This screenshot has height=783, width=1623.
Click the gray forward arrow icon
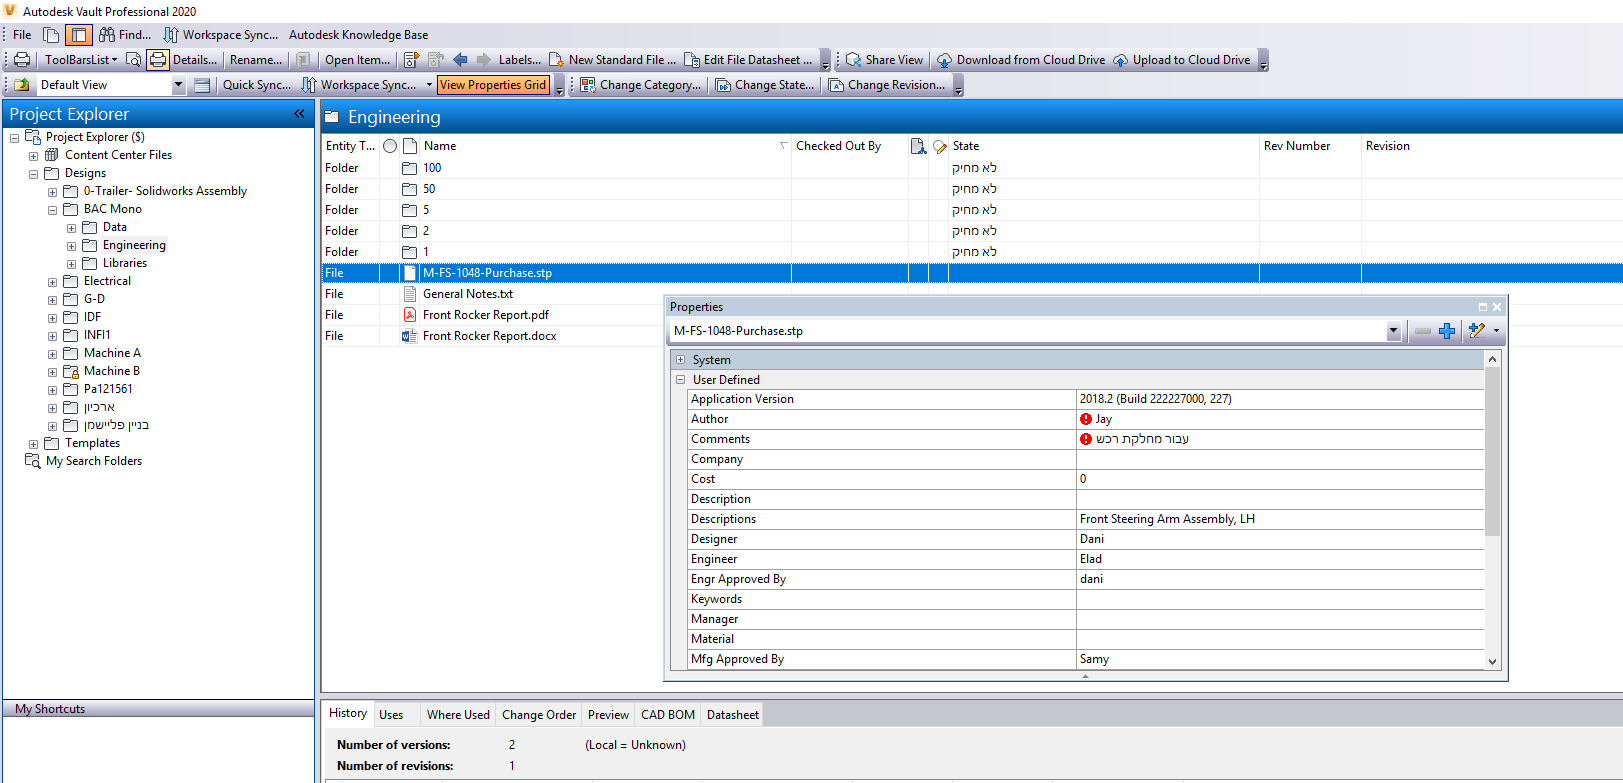(x=483, y=60)
